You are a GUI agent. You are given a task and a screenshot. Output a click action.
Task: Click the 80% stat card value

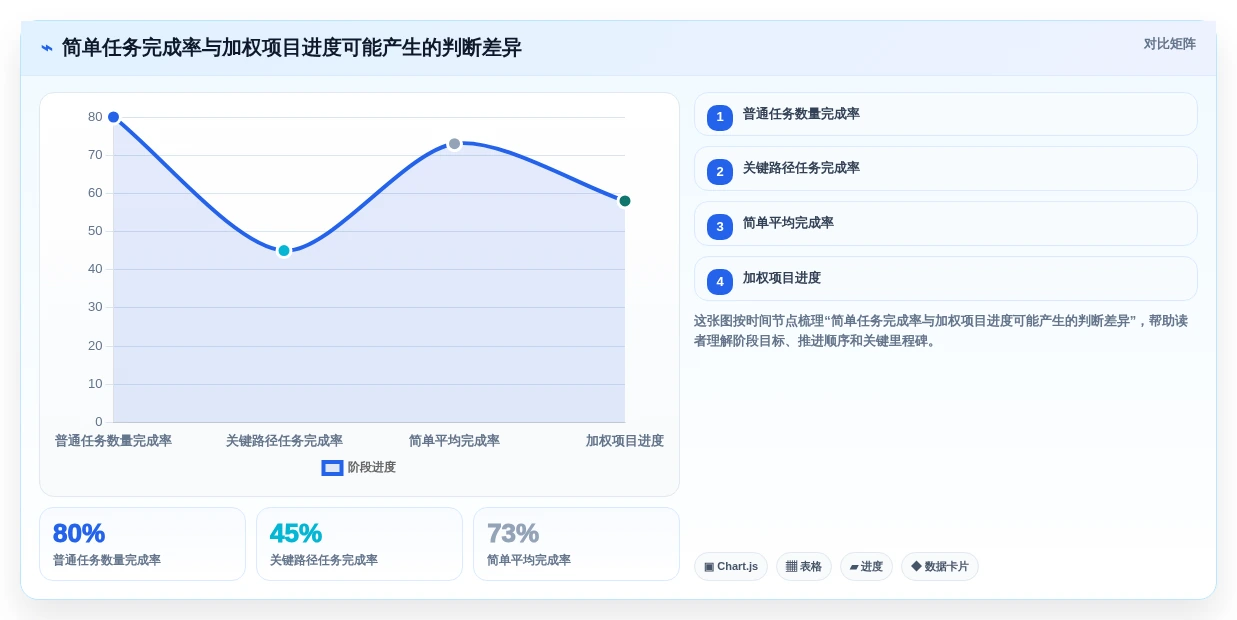(79, 533)
